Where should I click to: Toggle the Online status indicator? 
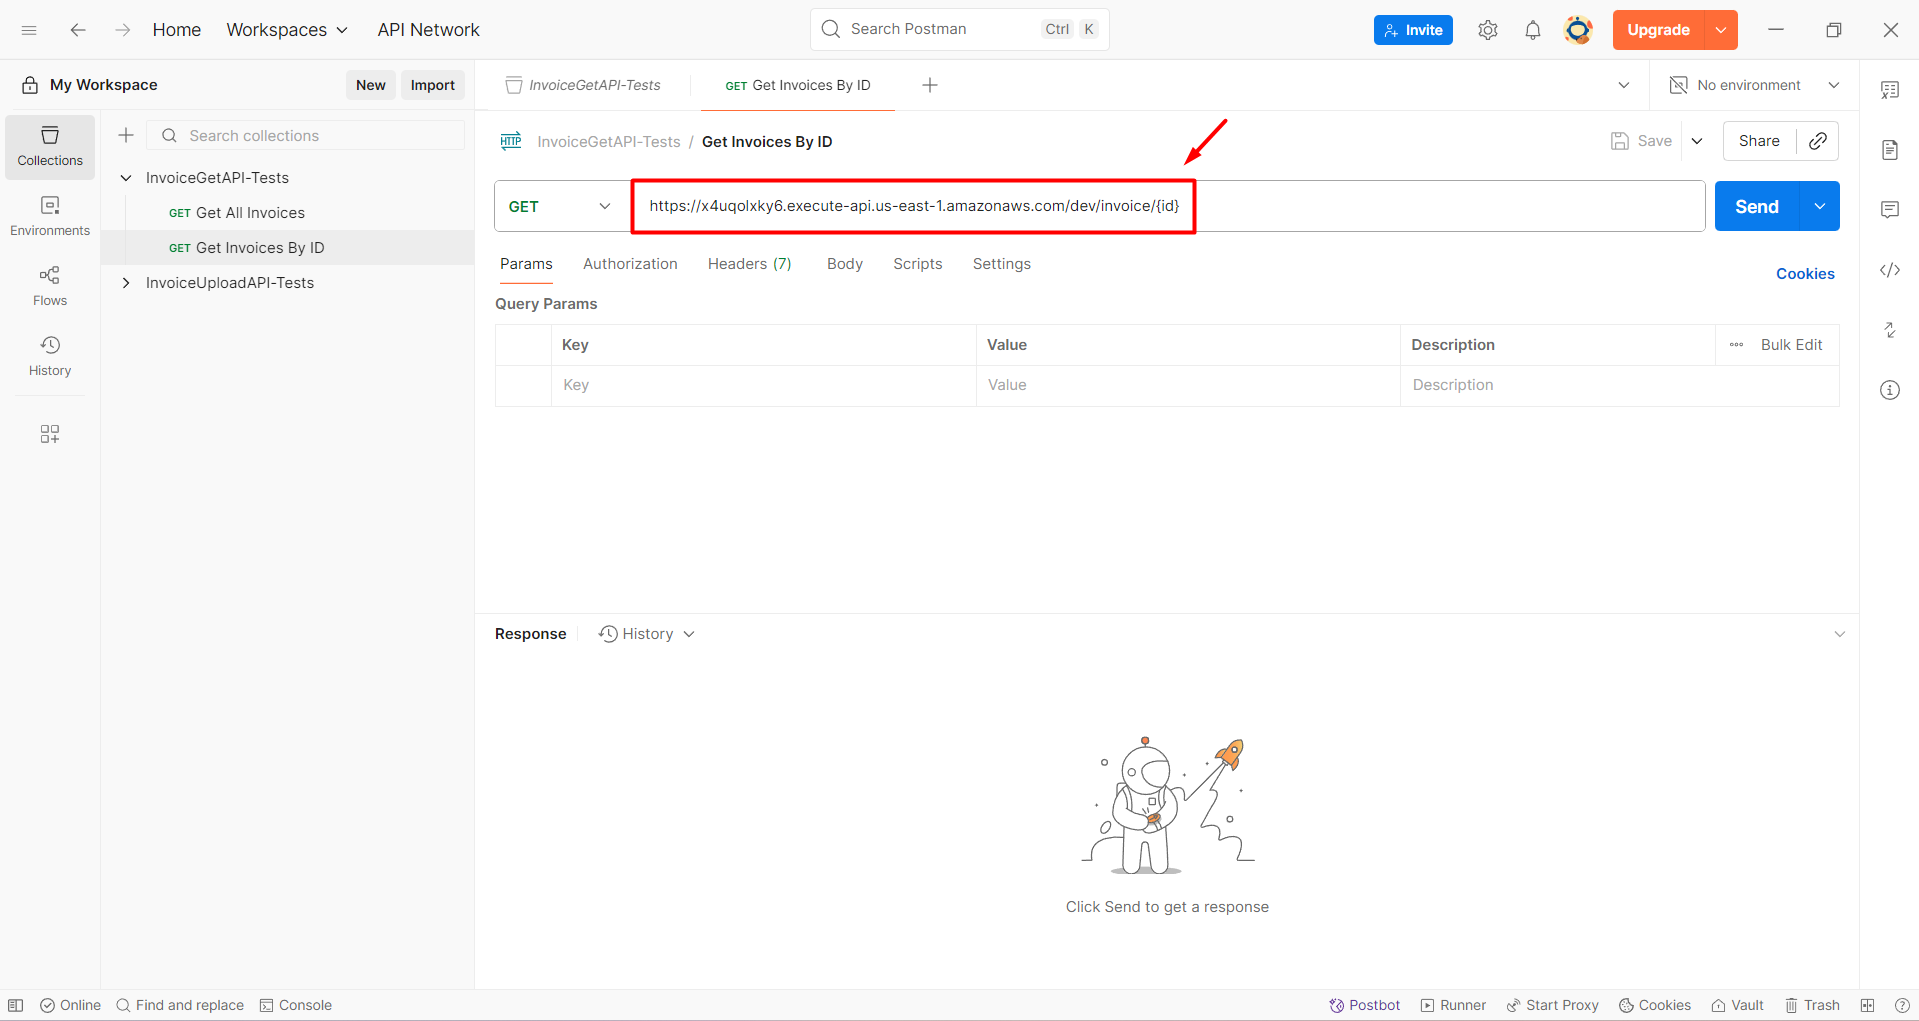pyautogui.click(x=70, y=1005)
